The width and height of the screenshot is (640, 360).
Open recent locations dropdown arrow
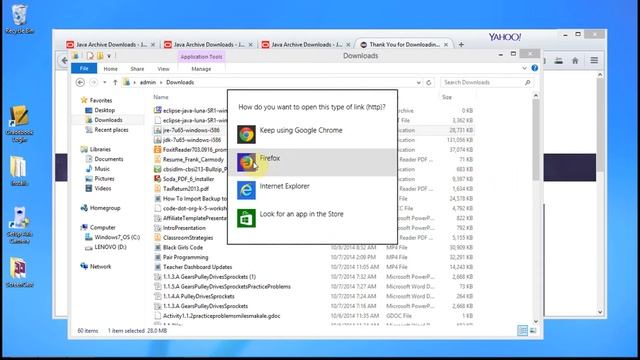click(x=105, y=82)
